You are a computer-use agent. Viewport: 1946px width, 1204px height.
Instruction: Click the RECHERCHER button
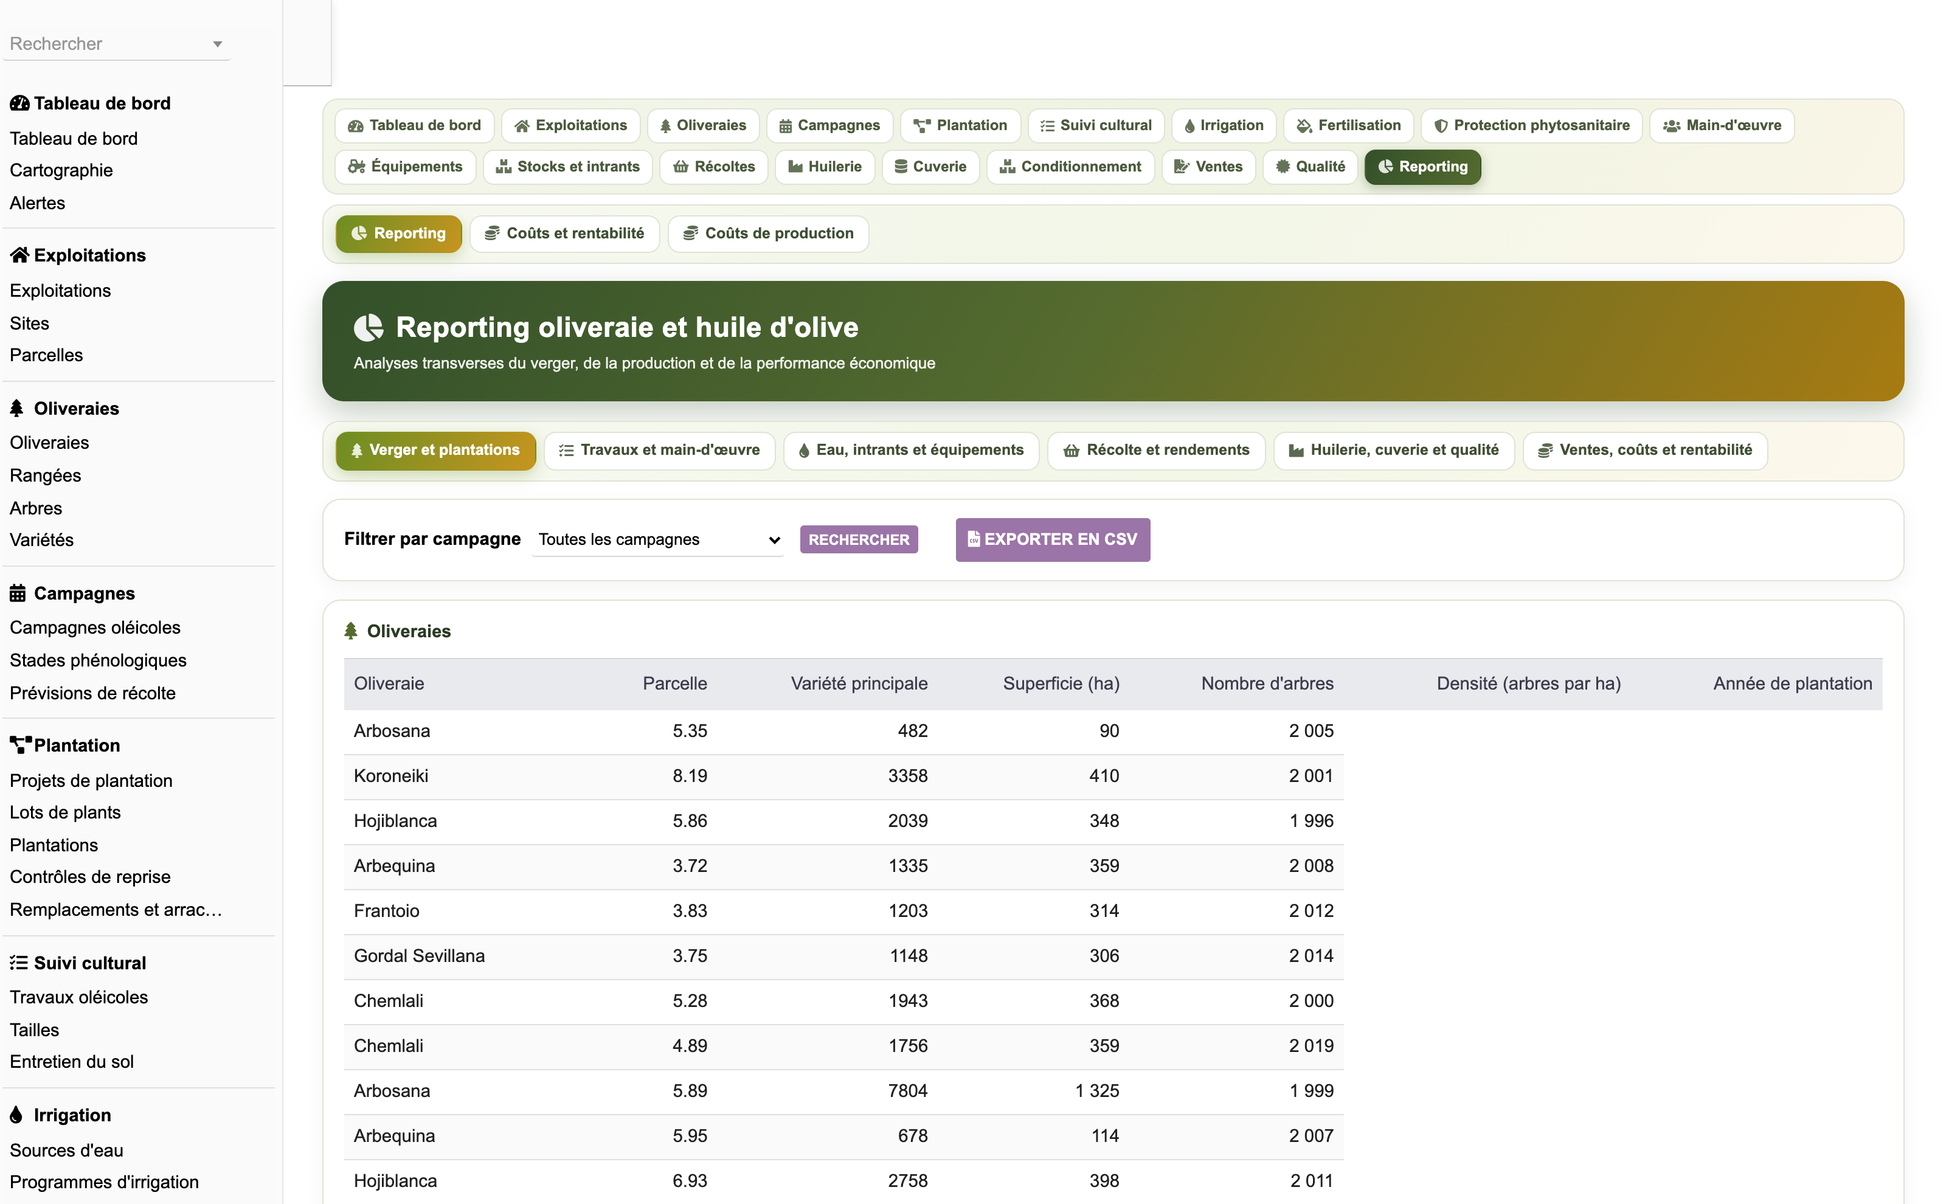tap(859, 539)
